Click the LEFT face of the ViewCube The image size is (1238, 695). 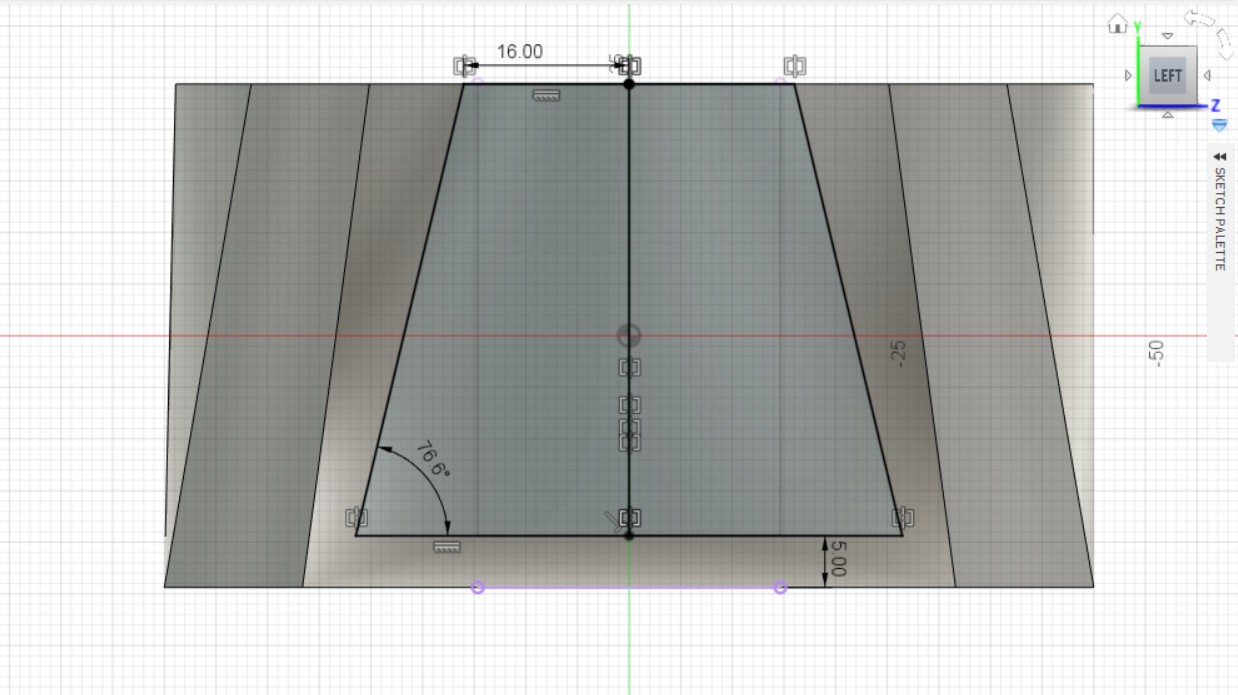tap(1167, 76)
